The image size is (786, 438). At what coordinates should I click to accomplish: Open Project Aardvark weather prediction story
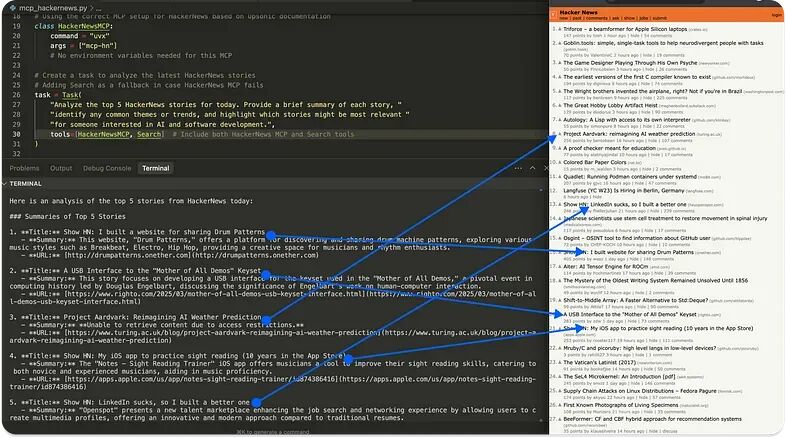(629, 134)
